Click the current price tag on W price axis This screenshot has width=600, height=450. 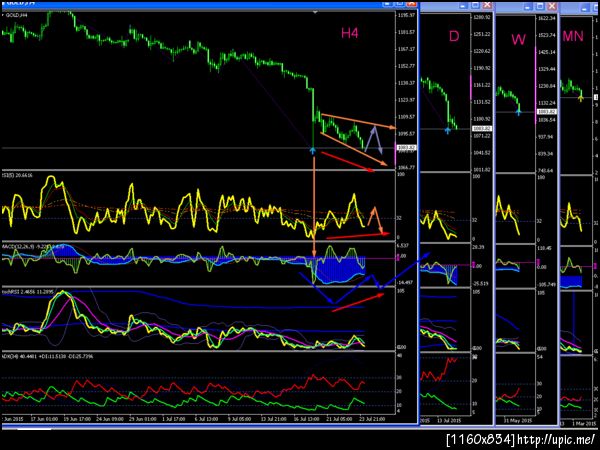(x=546, y=111)
